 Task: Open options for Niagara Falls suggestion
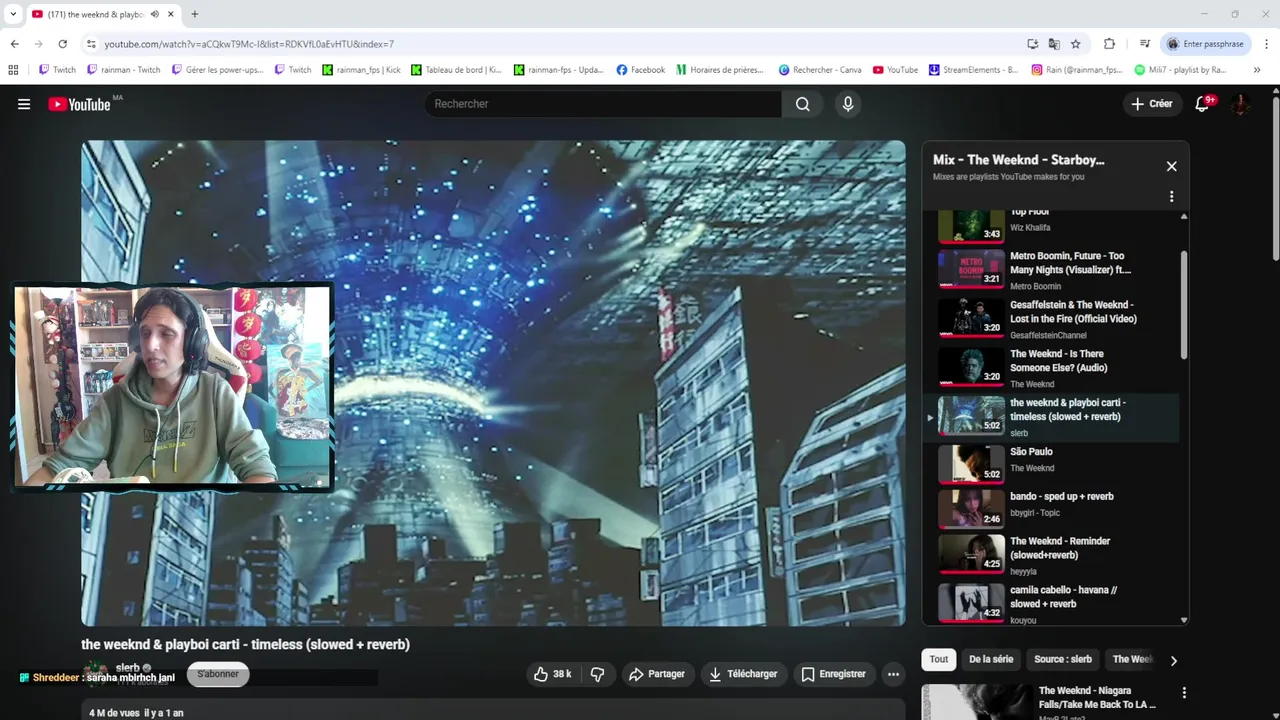pos(1184,693)
